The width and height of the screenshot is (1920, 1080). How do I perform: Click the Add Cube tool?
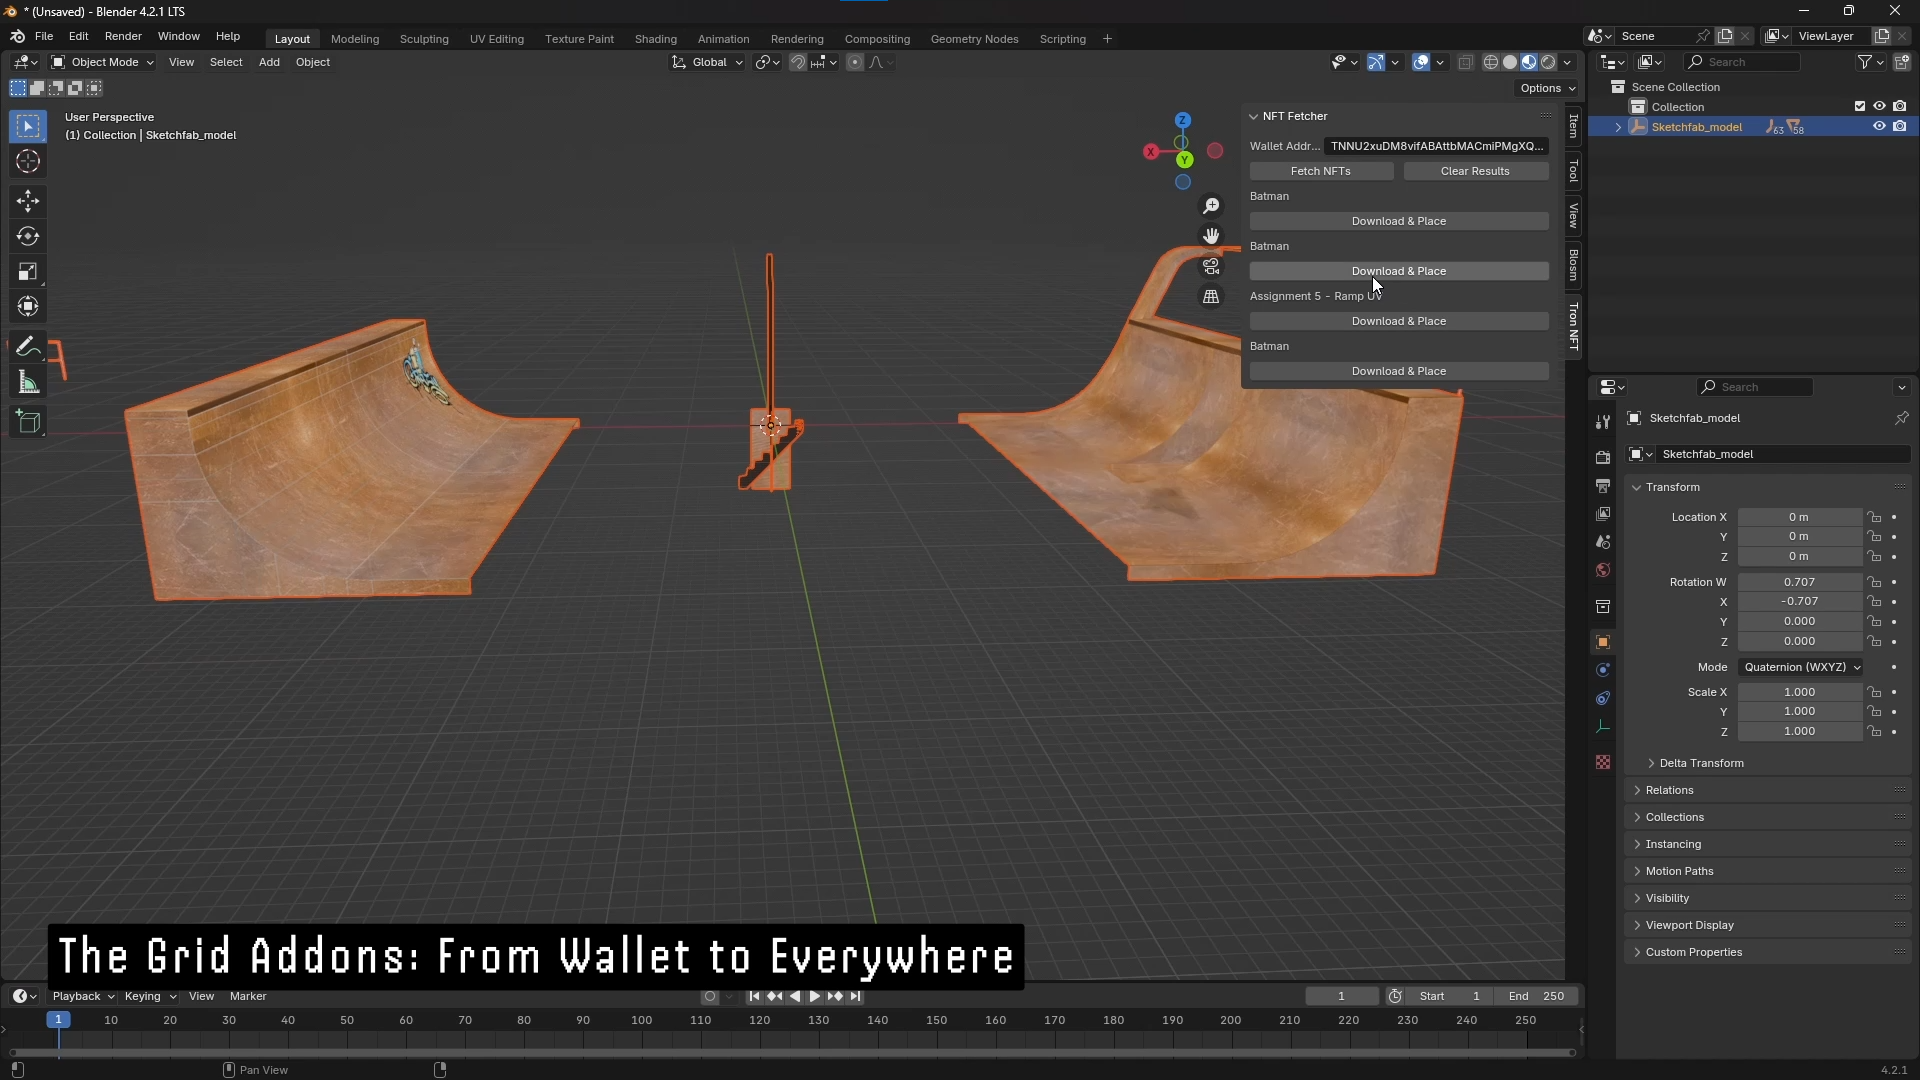click(x=28, y=422)
